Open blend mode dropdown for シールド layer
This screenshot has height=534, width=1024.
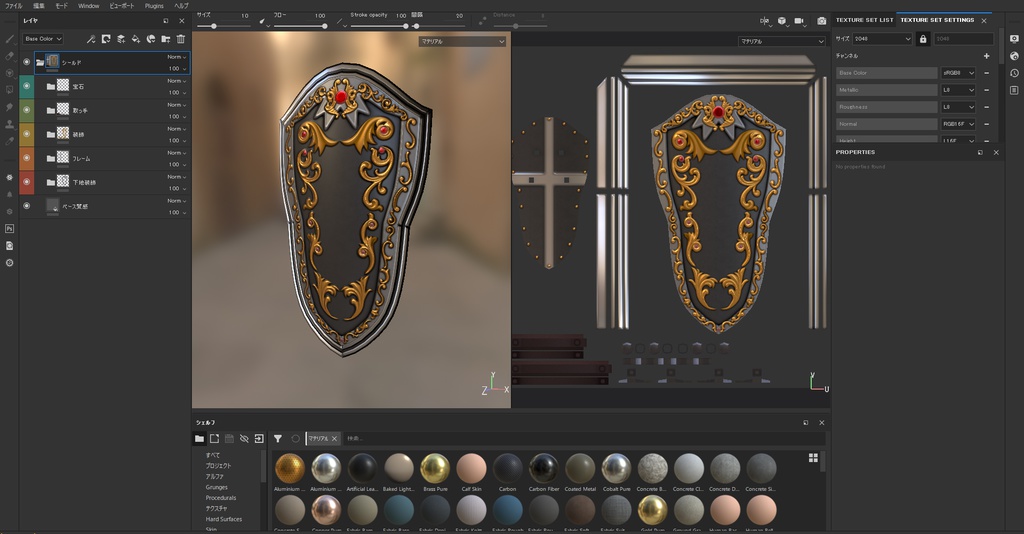click(x=177, y=57)
